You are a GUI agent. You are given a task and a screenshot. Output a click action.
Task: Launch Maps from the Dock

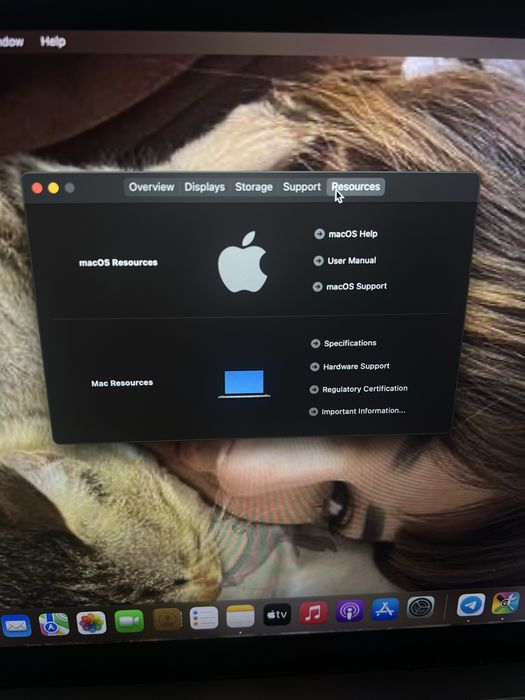coord(54,624)
